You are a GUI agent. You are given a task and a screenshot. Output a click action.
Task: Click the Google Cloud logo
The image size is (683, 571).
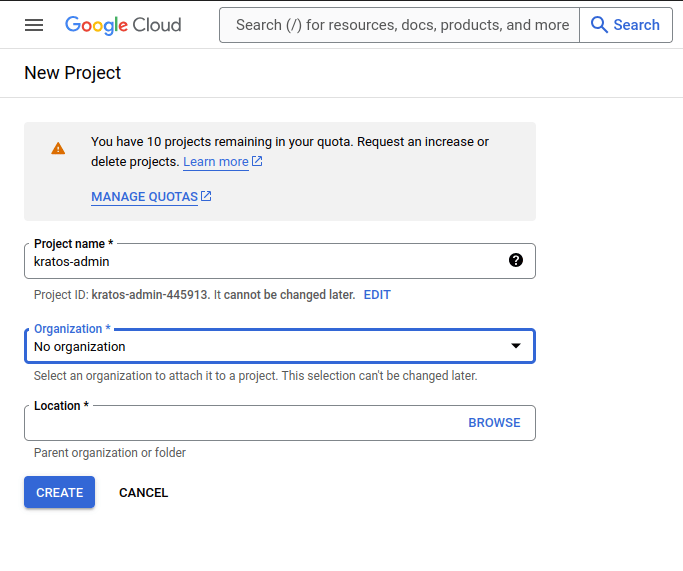point(123,25)
